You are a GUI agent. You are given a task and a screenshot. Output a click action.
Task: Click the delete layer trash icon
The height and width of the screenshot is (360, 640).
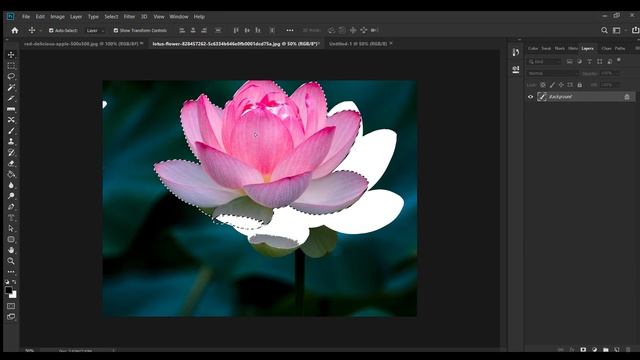point(628,350)
